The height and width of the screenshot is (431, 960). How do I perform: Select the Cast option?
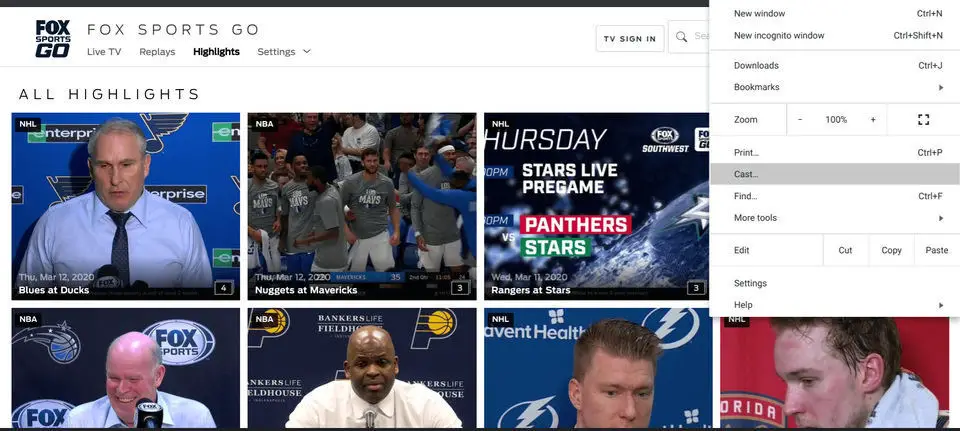tap(834, 174)
